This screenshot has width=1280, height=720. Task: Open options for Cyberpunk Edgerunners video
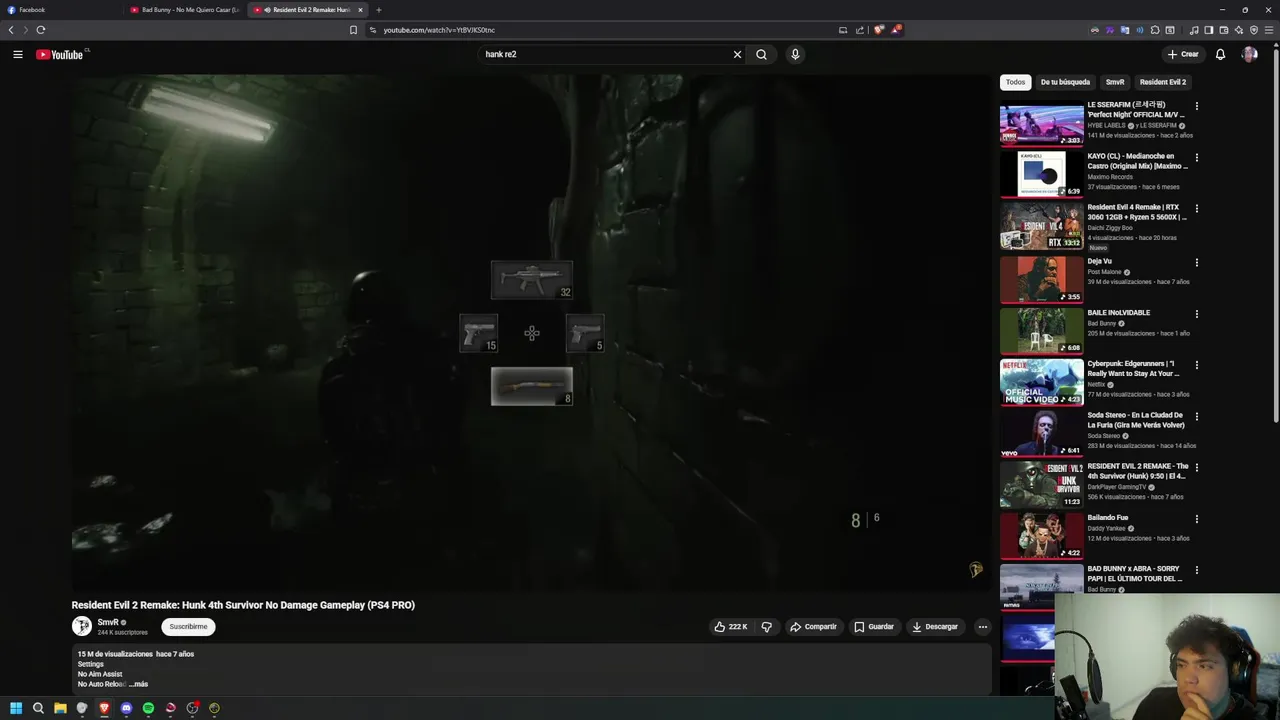1196,365
